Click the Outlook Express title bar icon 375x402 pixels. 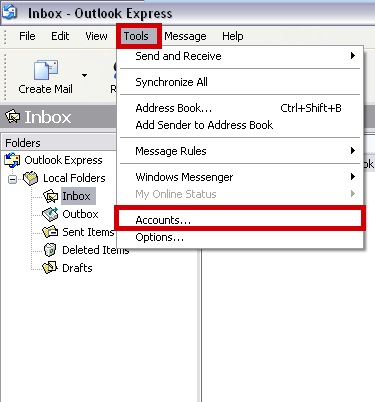coord(10,11)
